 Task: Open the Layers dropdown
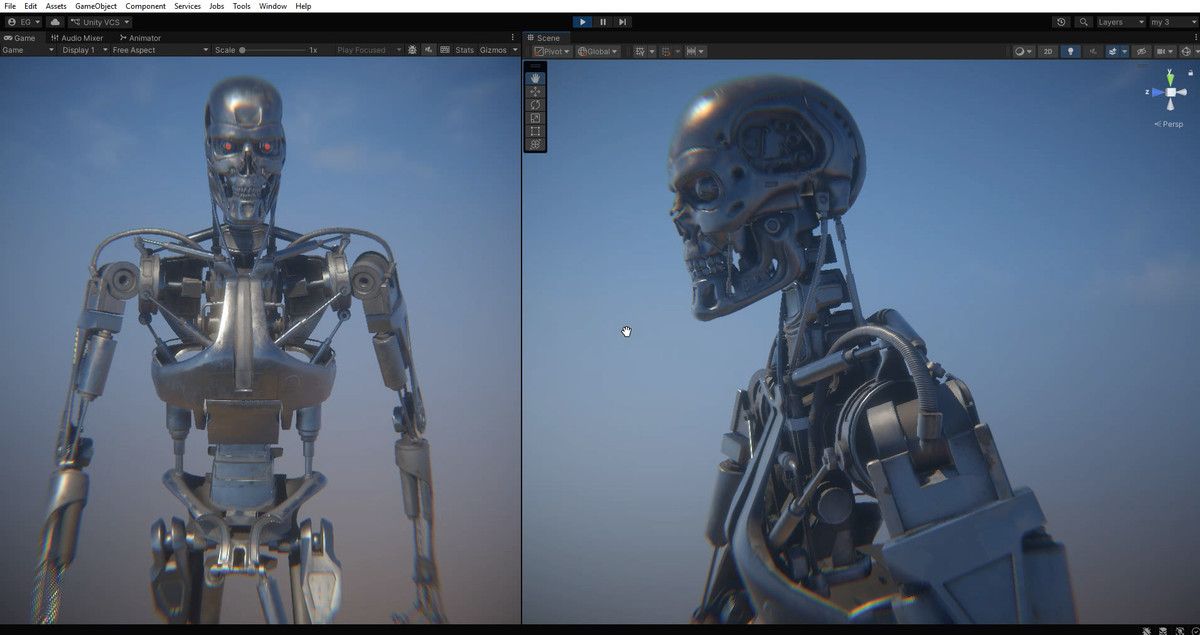click(x=1120, y=22)
